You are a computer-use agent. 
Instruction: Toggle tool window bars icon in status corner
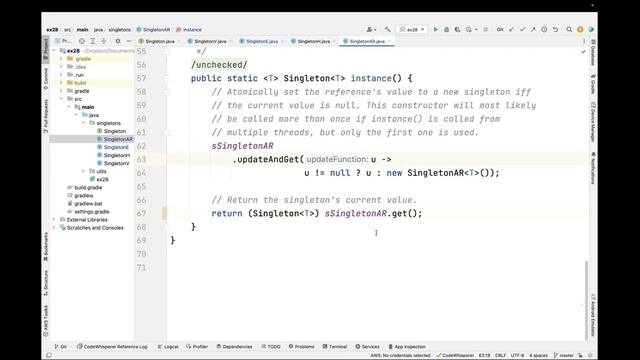pyautogui.click(x=49, y=355)
